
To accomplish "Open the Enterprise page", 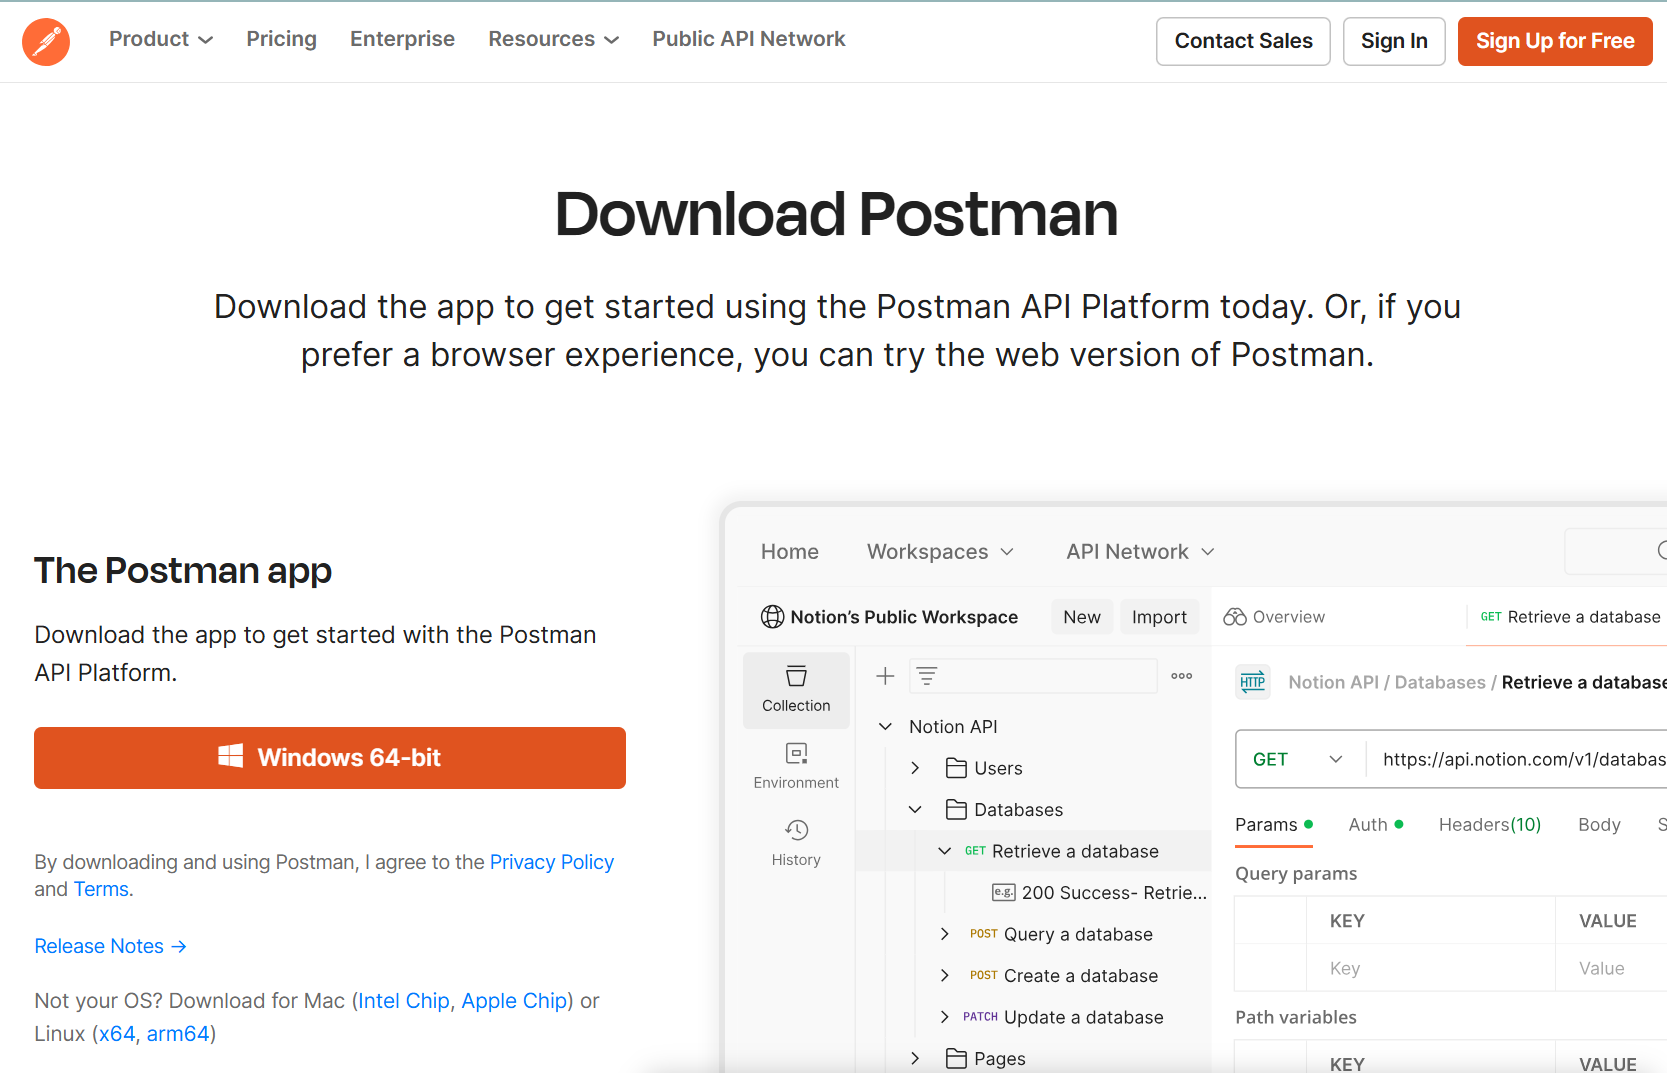I will 402,39.
